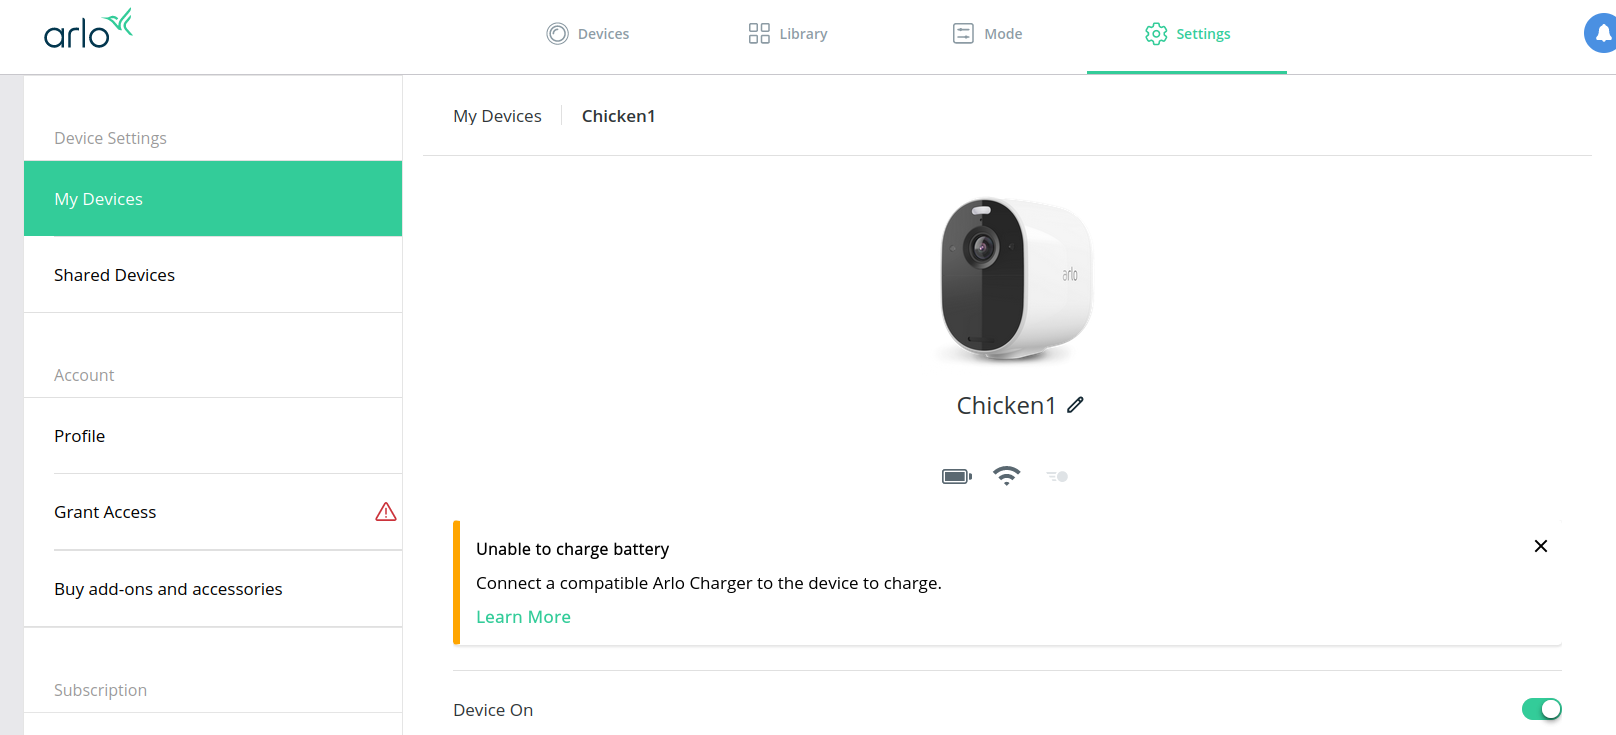This screenshot has width=1616, height=735.
Task: Open the Learn More link
Action: coord(523,617)
